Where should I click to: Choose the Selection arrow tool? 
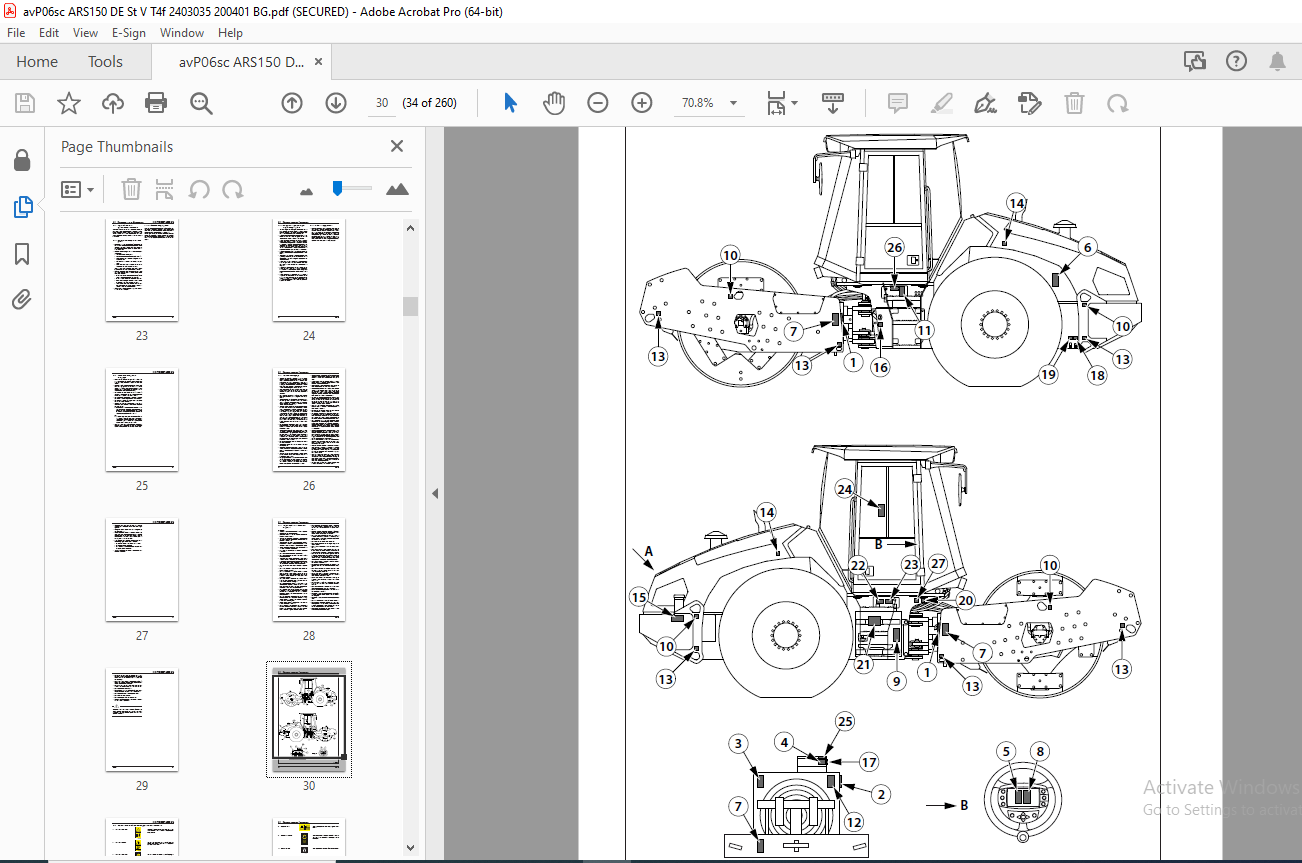click(510, 103)
